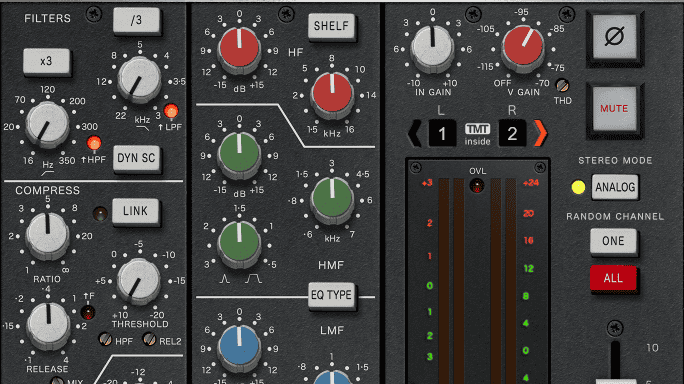Click the TMT inside logo

tap(477, 134)
